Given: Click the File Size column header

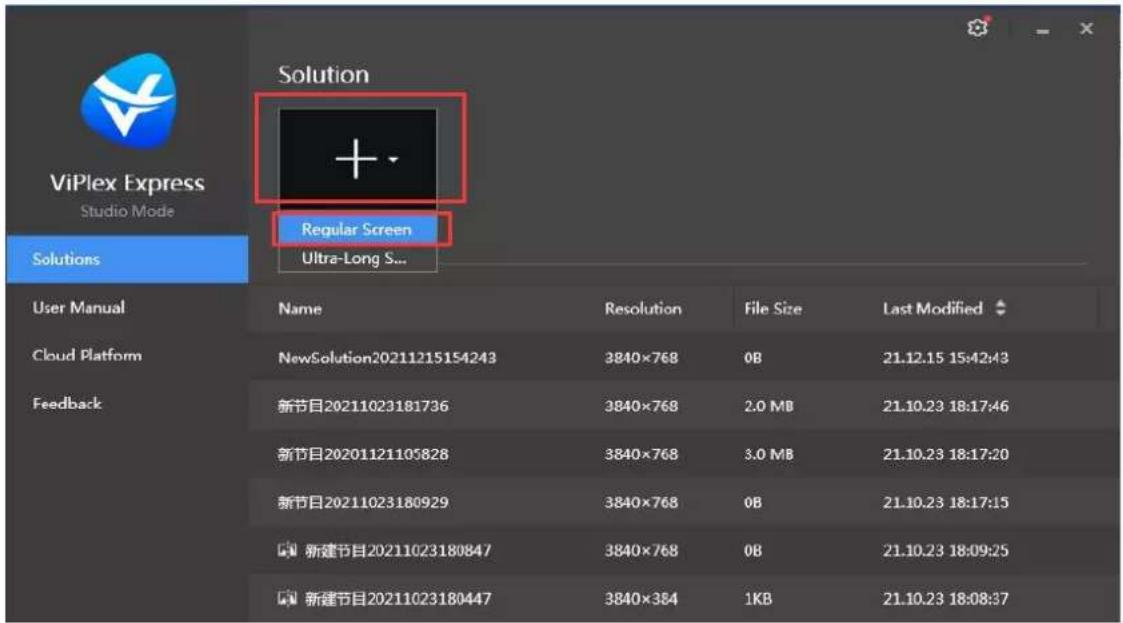Looking at the screenshot, I should click(773, 309).
